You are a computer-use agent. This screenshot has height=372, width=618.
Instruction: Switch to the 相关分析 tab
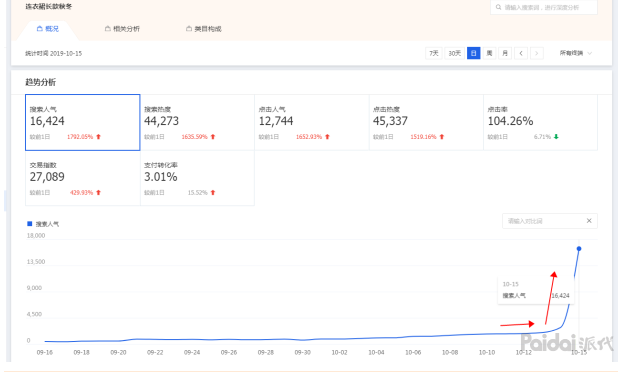pos(122,29)
